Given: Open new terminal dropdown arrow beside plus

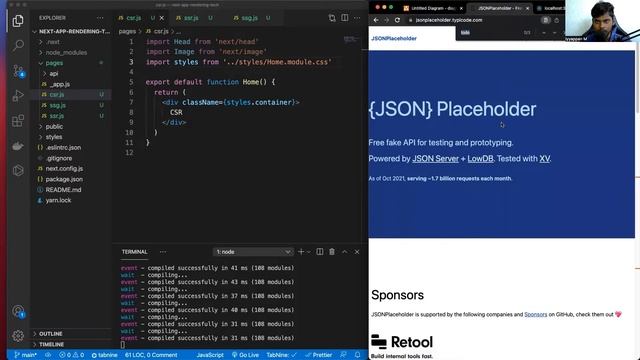Looking at the screenshot, I should (x=309, y=252).
